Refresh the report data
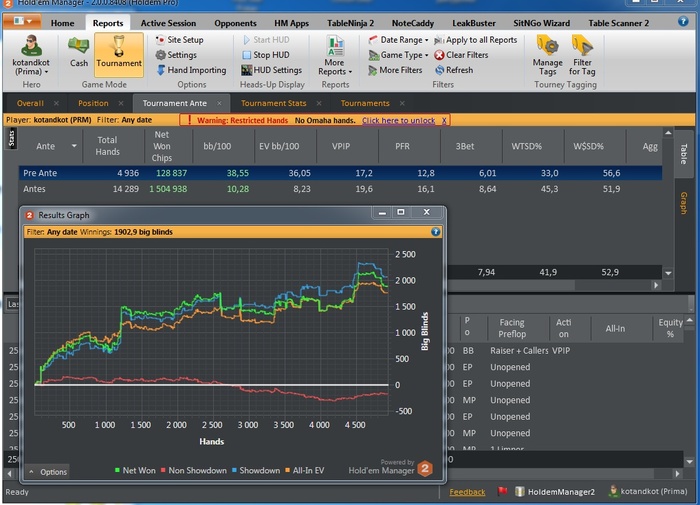Image resolution: width=700 pixels, height=505 pixels. point(454,70)
